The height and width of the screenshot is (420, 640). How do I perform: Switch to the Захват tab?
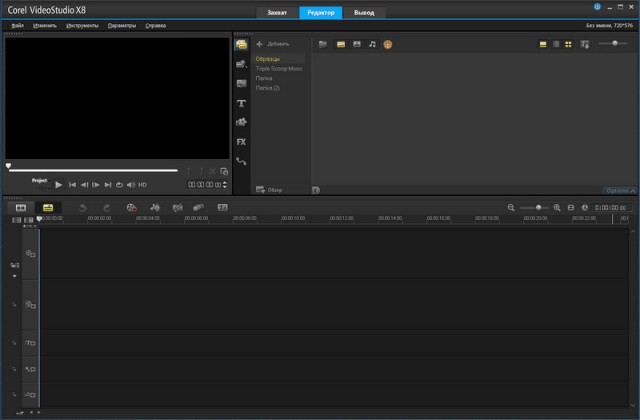point(277,13)
